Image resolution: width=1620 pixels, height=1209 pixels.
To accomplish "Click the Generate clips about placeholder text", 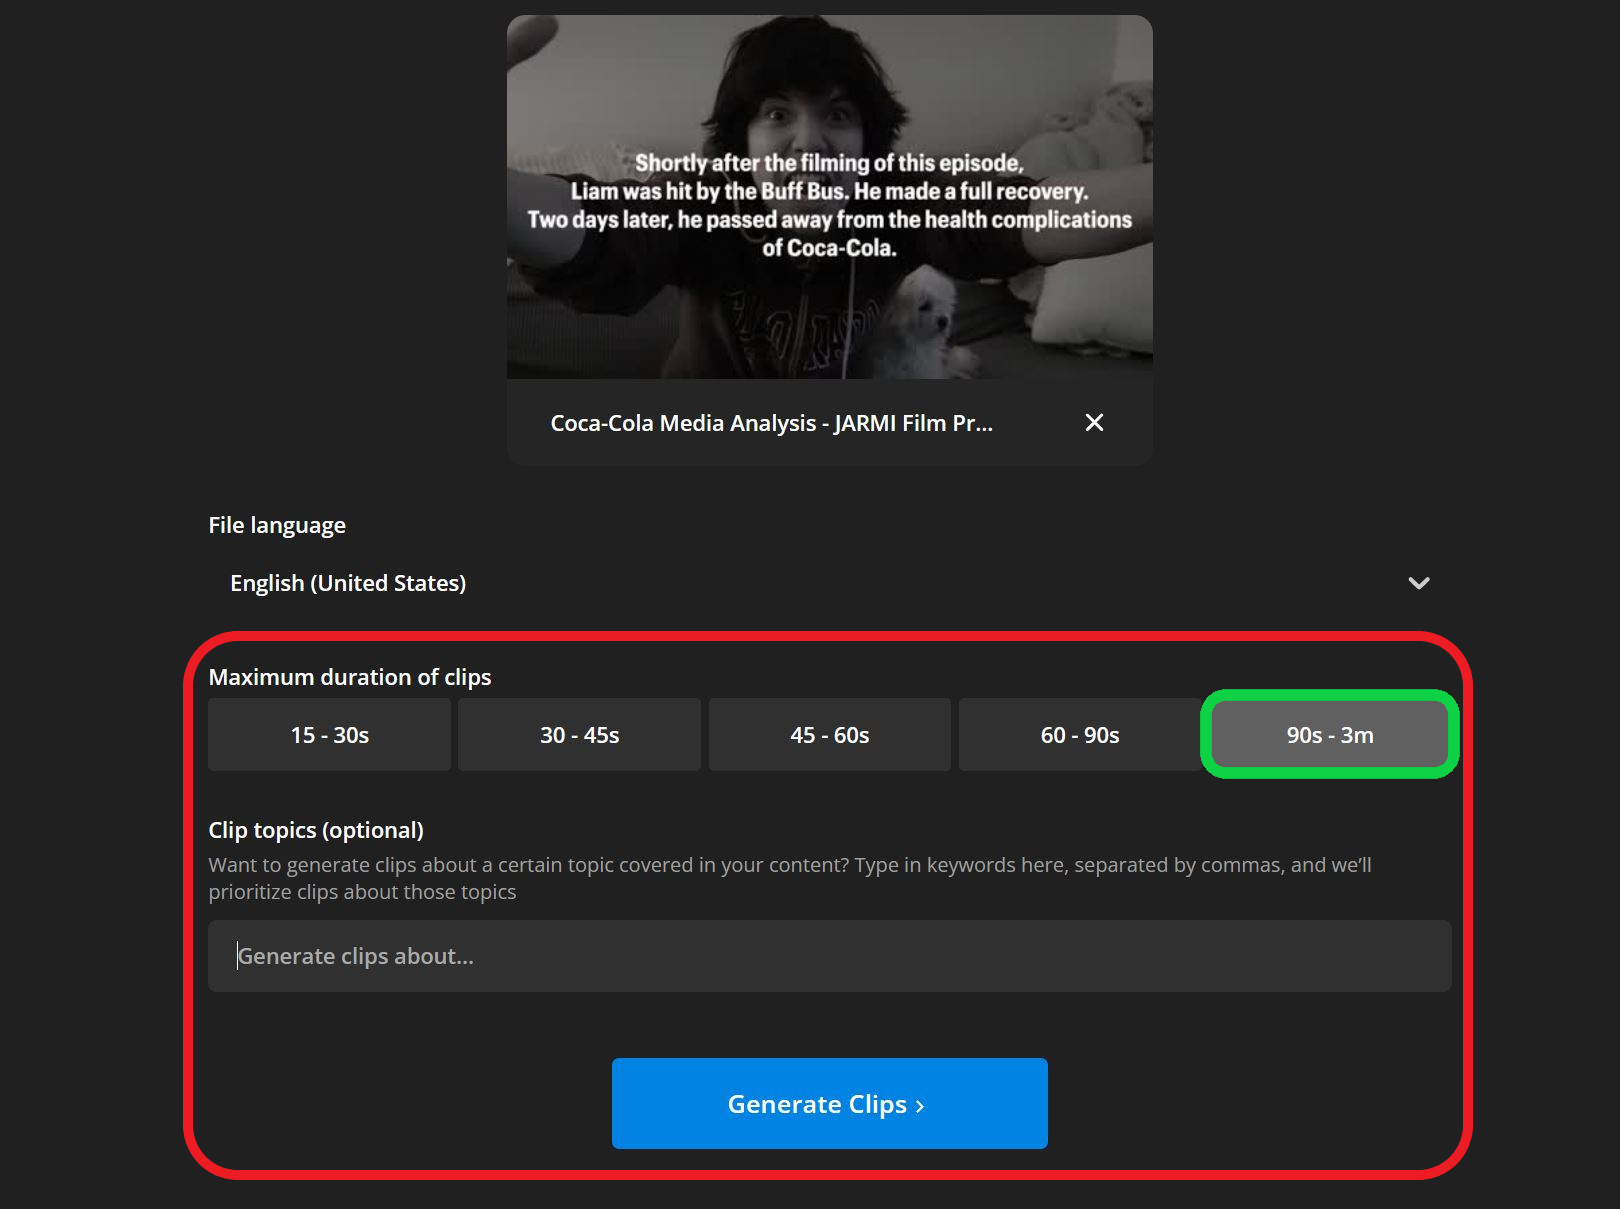I will [x=356, y=956].
